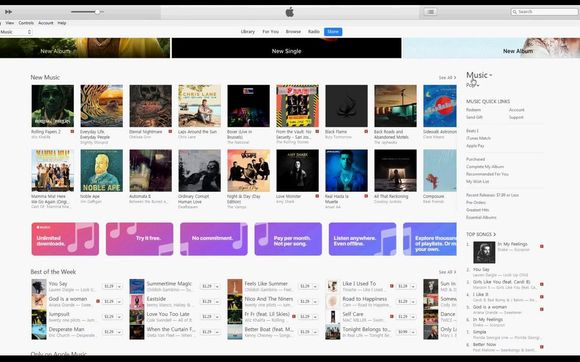Expand the TOP SONGS chevron heading
The height and width of the screenshot is (362, 580).
point(481,234)
